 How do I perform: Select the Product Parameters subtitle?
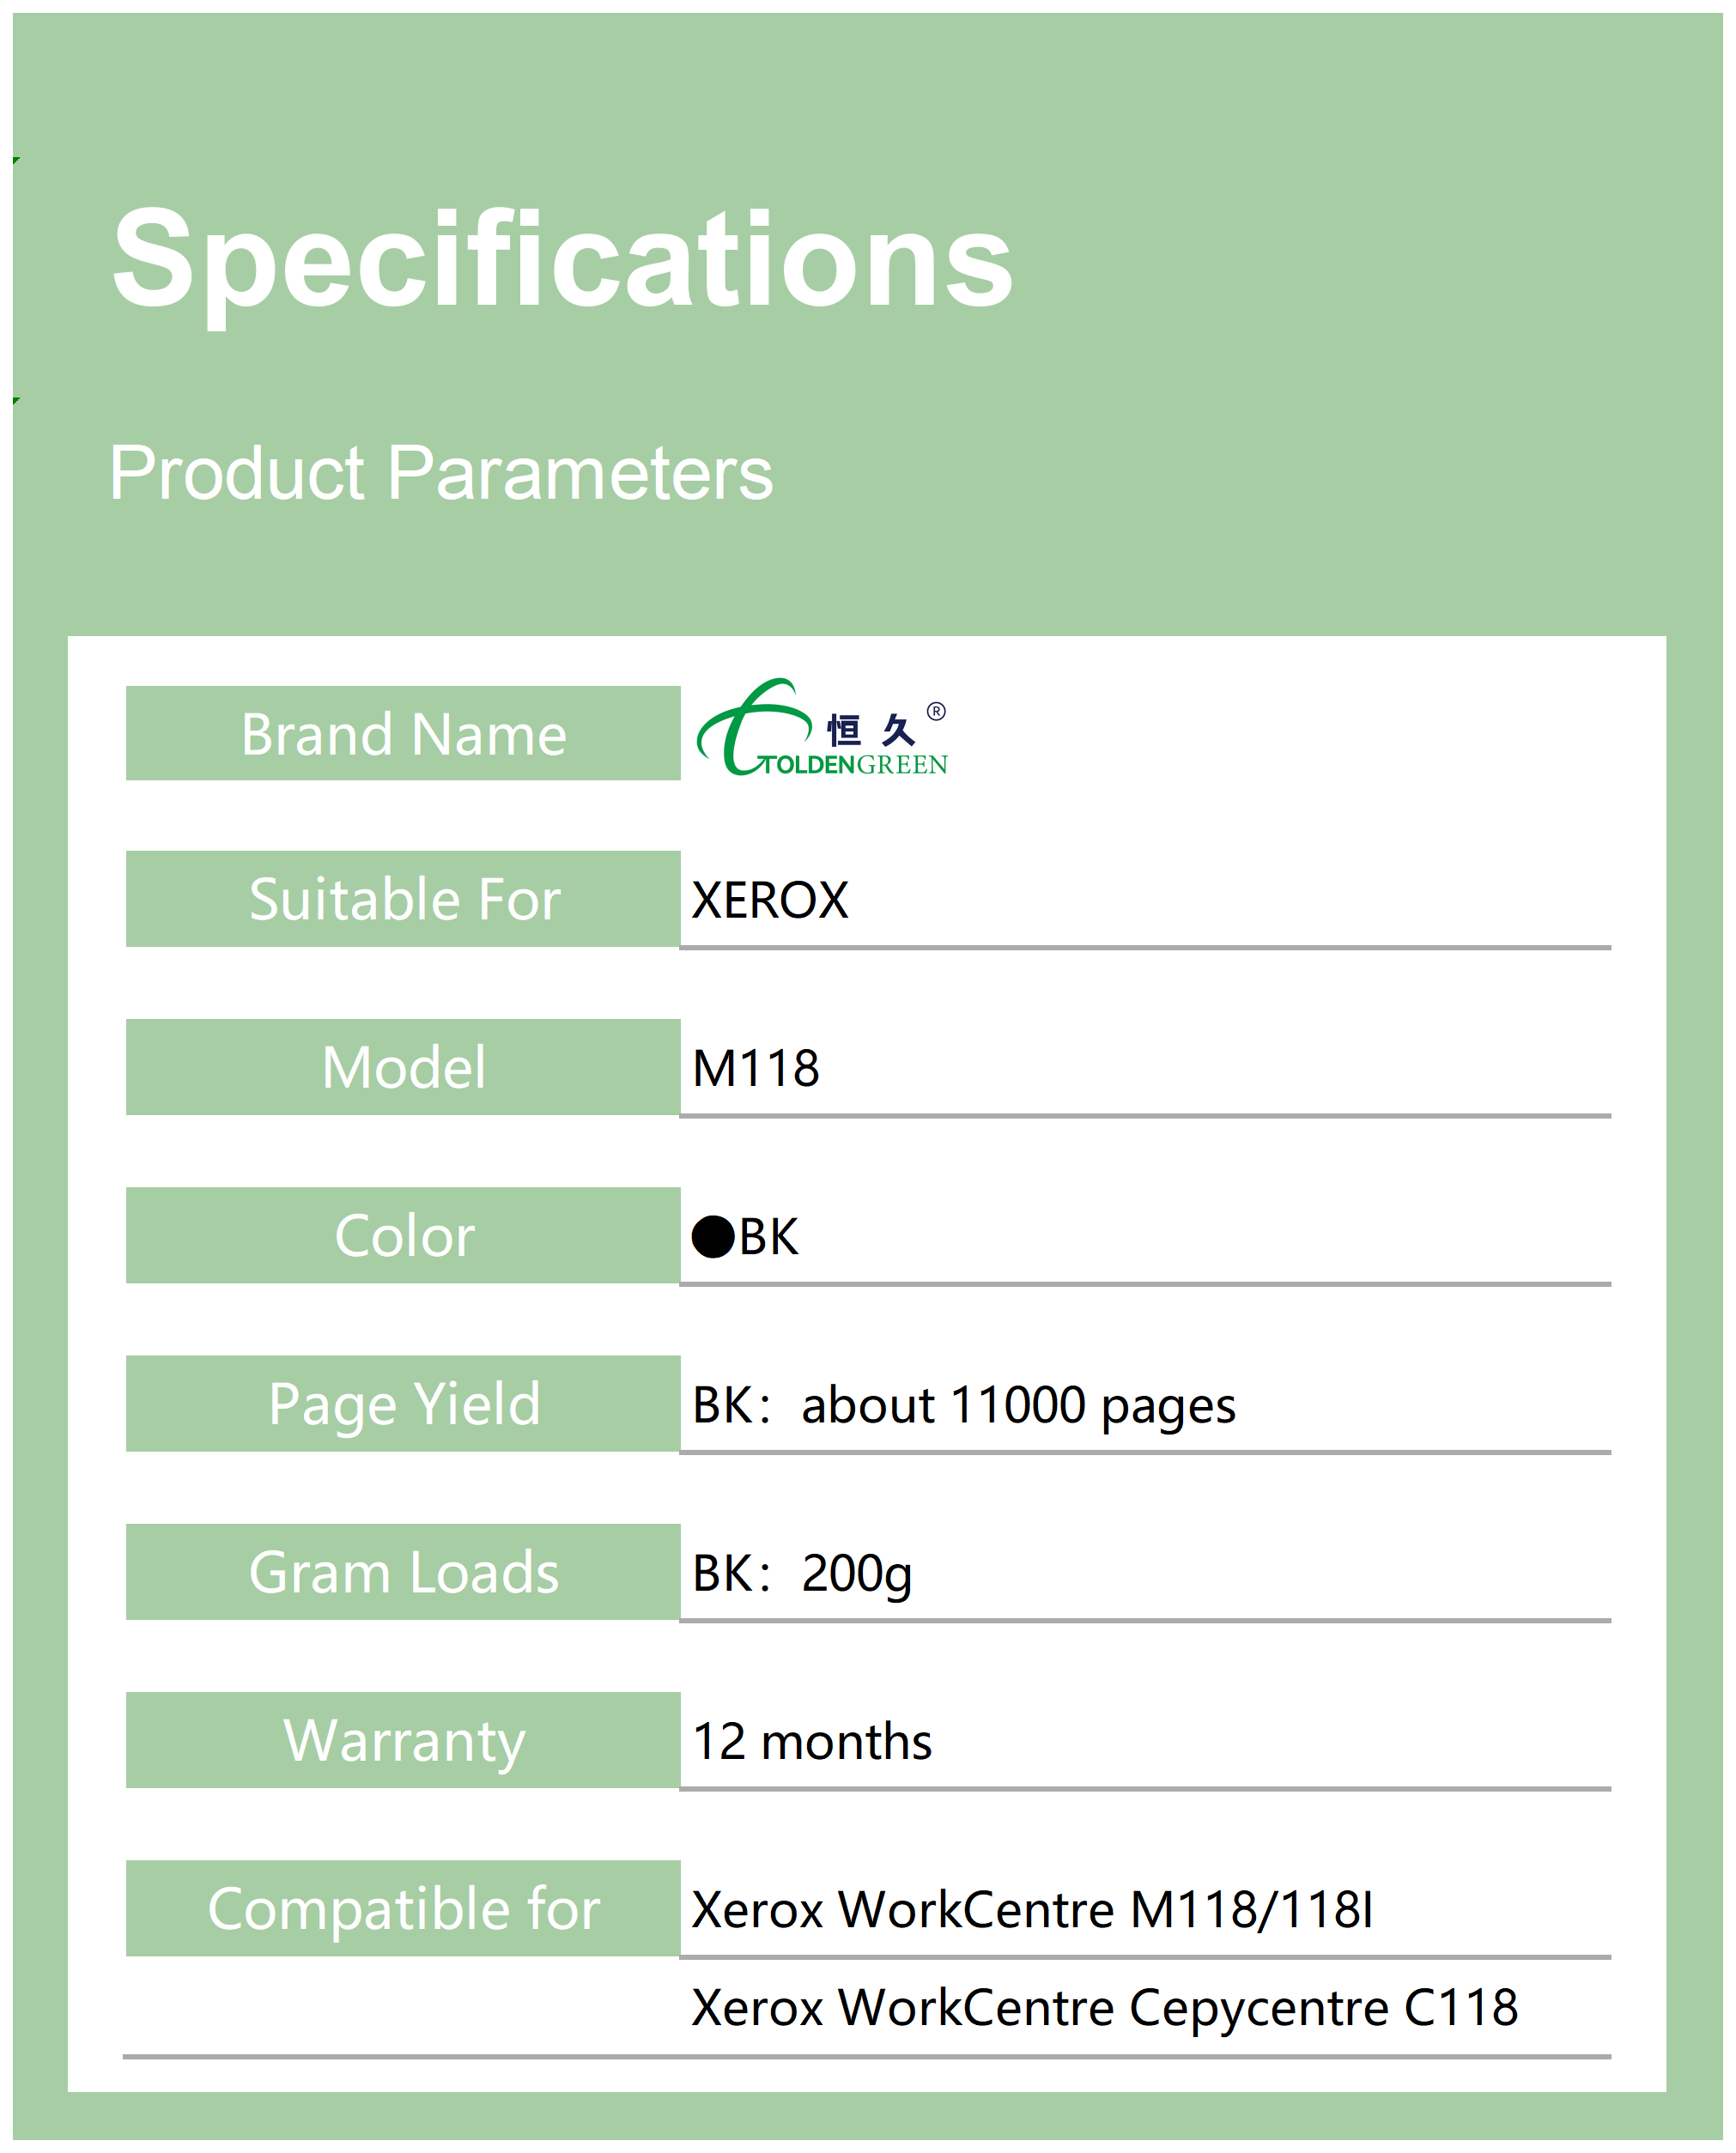click(x=441, y=473)
